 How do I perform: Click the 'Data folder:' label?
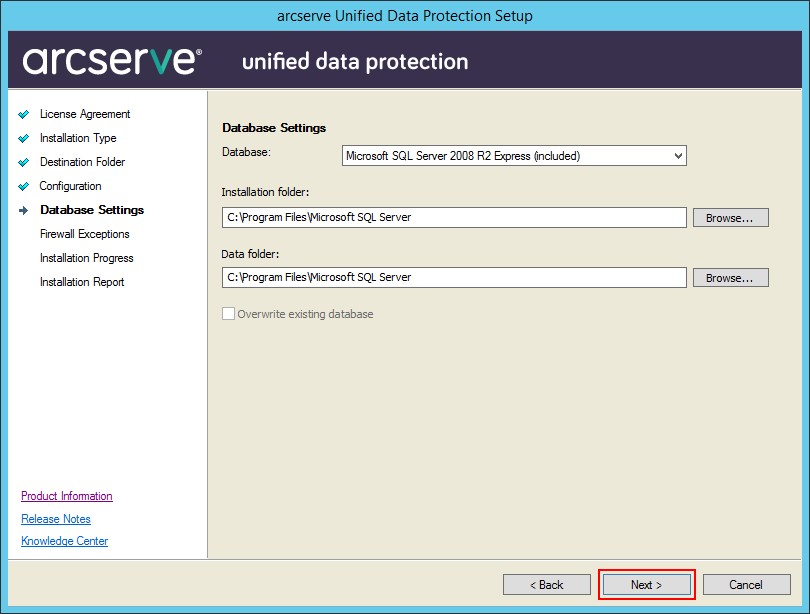pyautogui.click(x=250, y=254)
